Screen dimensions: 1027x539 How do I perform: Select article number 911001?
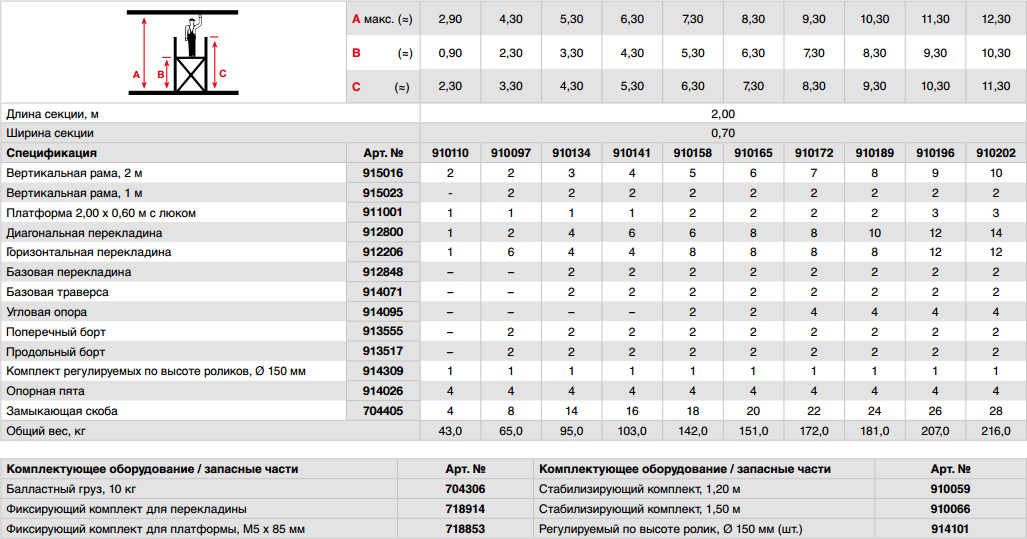(383, 212)
